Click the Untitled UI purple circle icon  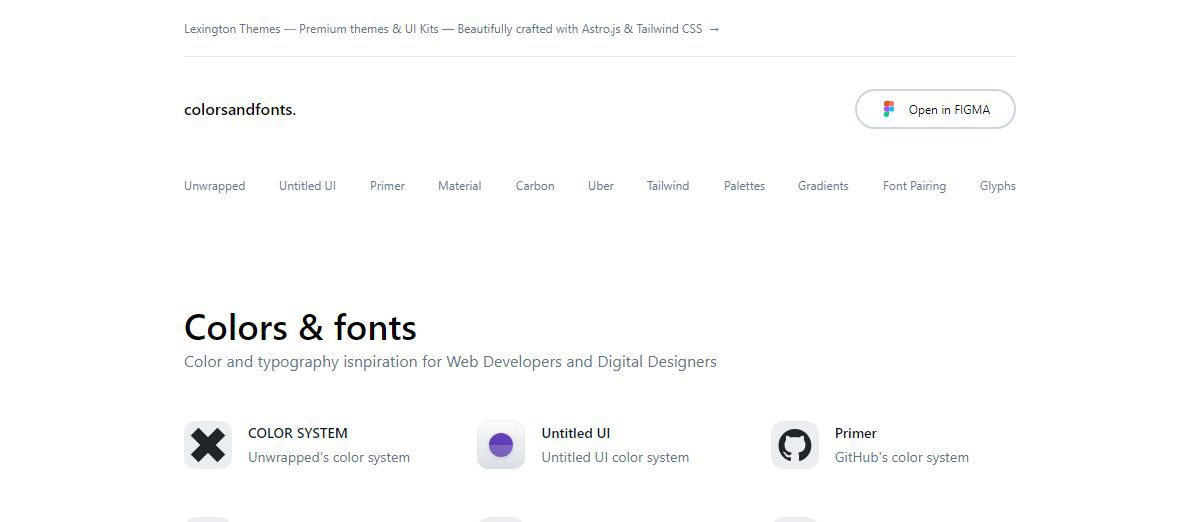pos(501,445)
